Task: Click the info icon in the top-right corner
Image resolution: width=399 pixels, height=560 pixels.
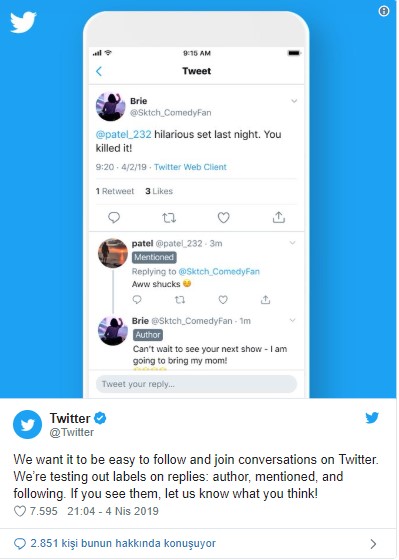Action: click(x=384, y=11)
